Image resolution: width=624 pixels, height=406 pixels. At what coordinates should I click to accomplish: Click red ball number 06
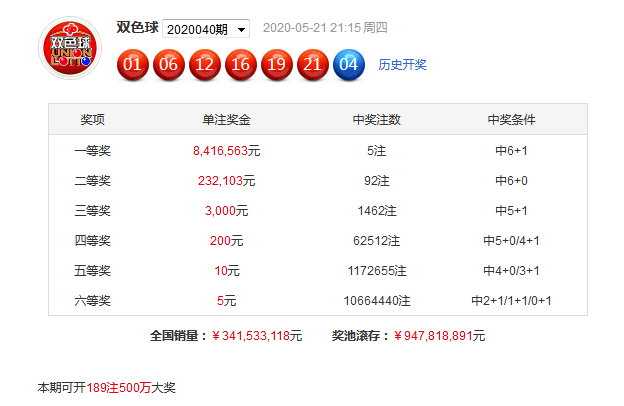pyautogui.click(x=169, y=64)
